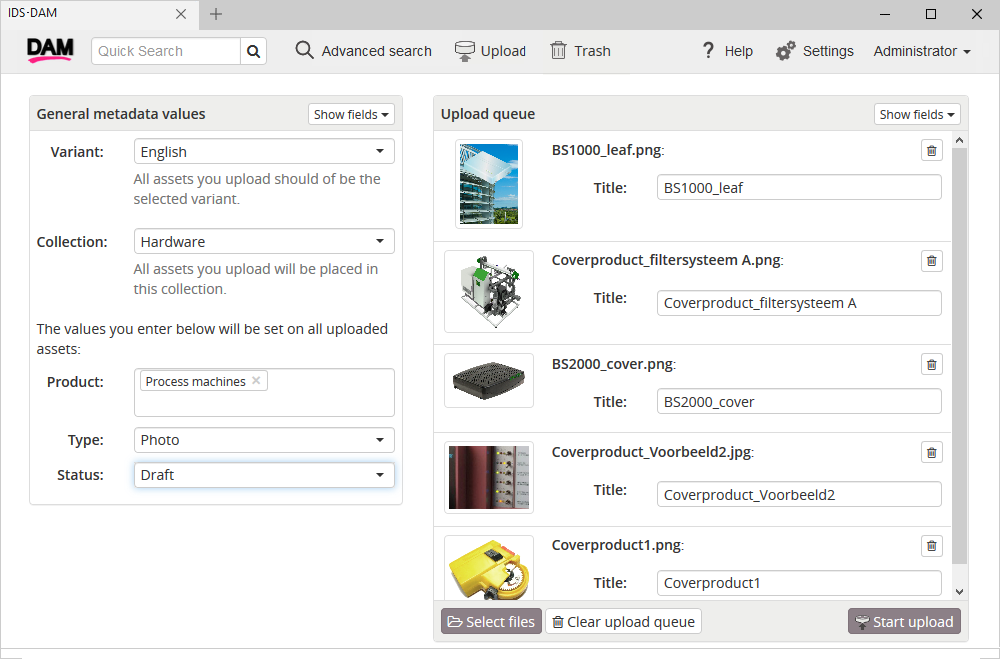Viewport: 1000px width, 659px height.
Task: Open Advanced search
Action: (x=363, y=51)
